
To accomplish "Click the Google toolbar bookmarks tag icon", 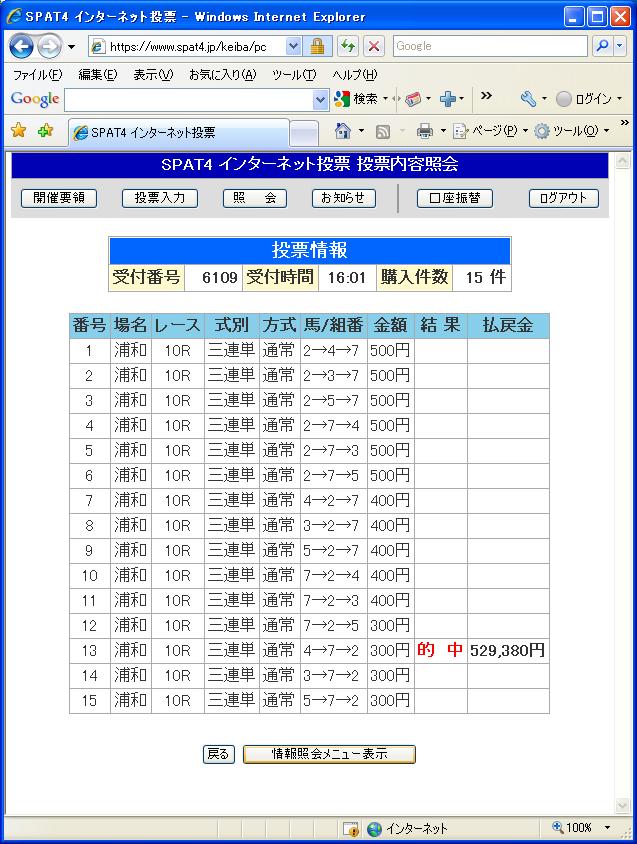I will tap(413, 99).
